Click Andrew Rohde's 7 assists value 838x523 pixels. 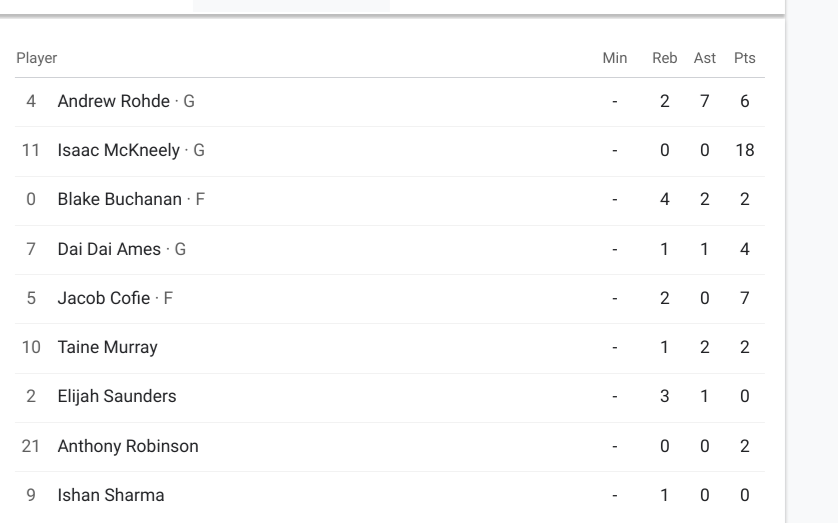click(x=704, y=102)
